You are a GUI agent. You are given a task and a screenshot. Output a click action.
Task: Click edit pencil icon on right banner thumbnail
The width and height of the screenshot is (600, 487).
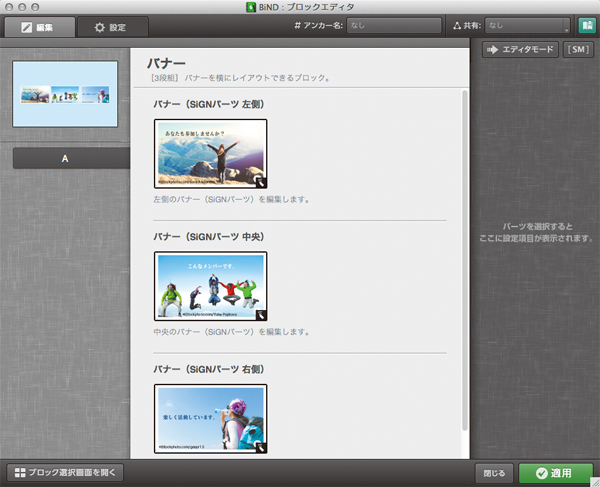point(259,447)
